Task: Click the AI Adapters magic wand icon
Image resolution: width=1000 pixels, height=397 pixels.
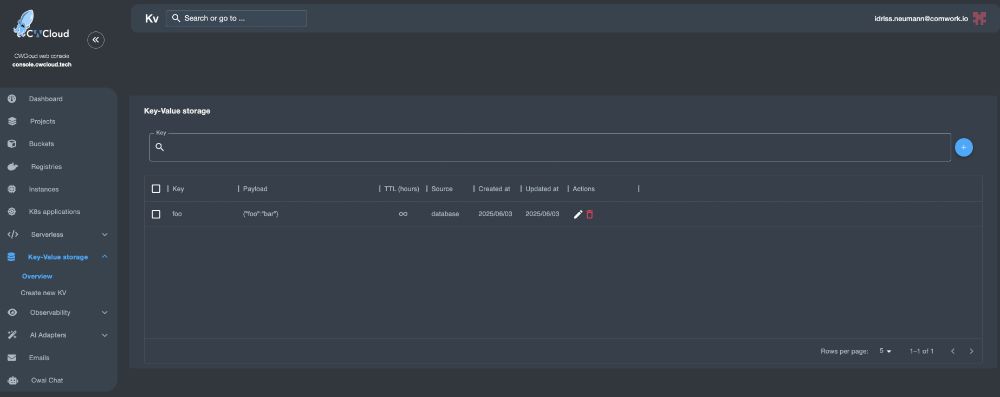Action: point(11,335)
